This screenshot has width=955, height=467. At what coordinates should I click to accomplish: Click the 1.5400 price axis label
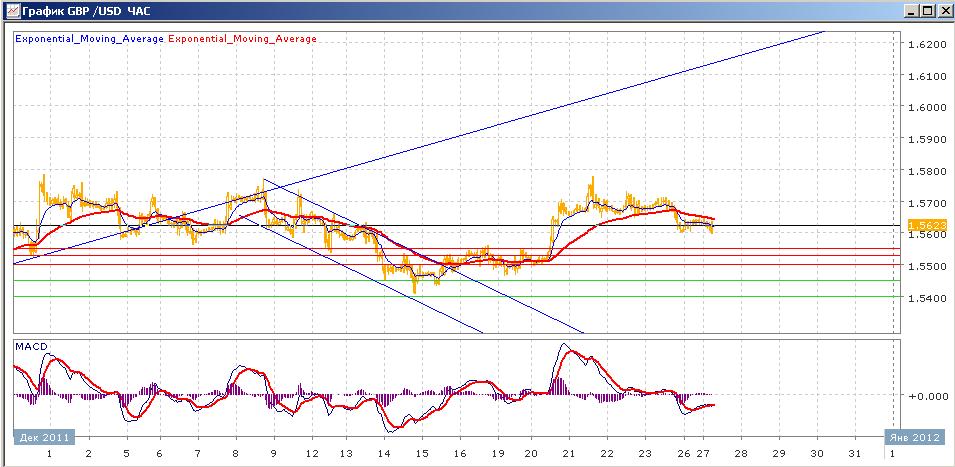925,298
